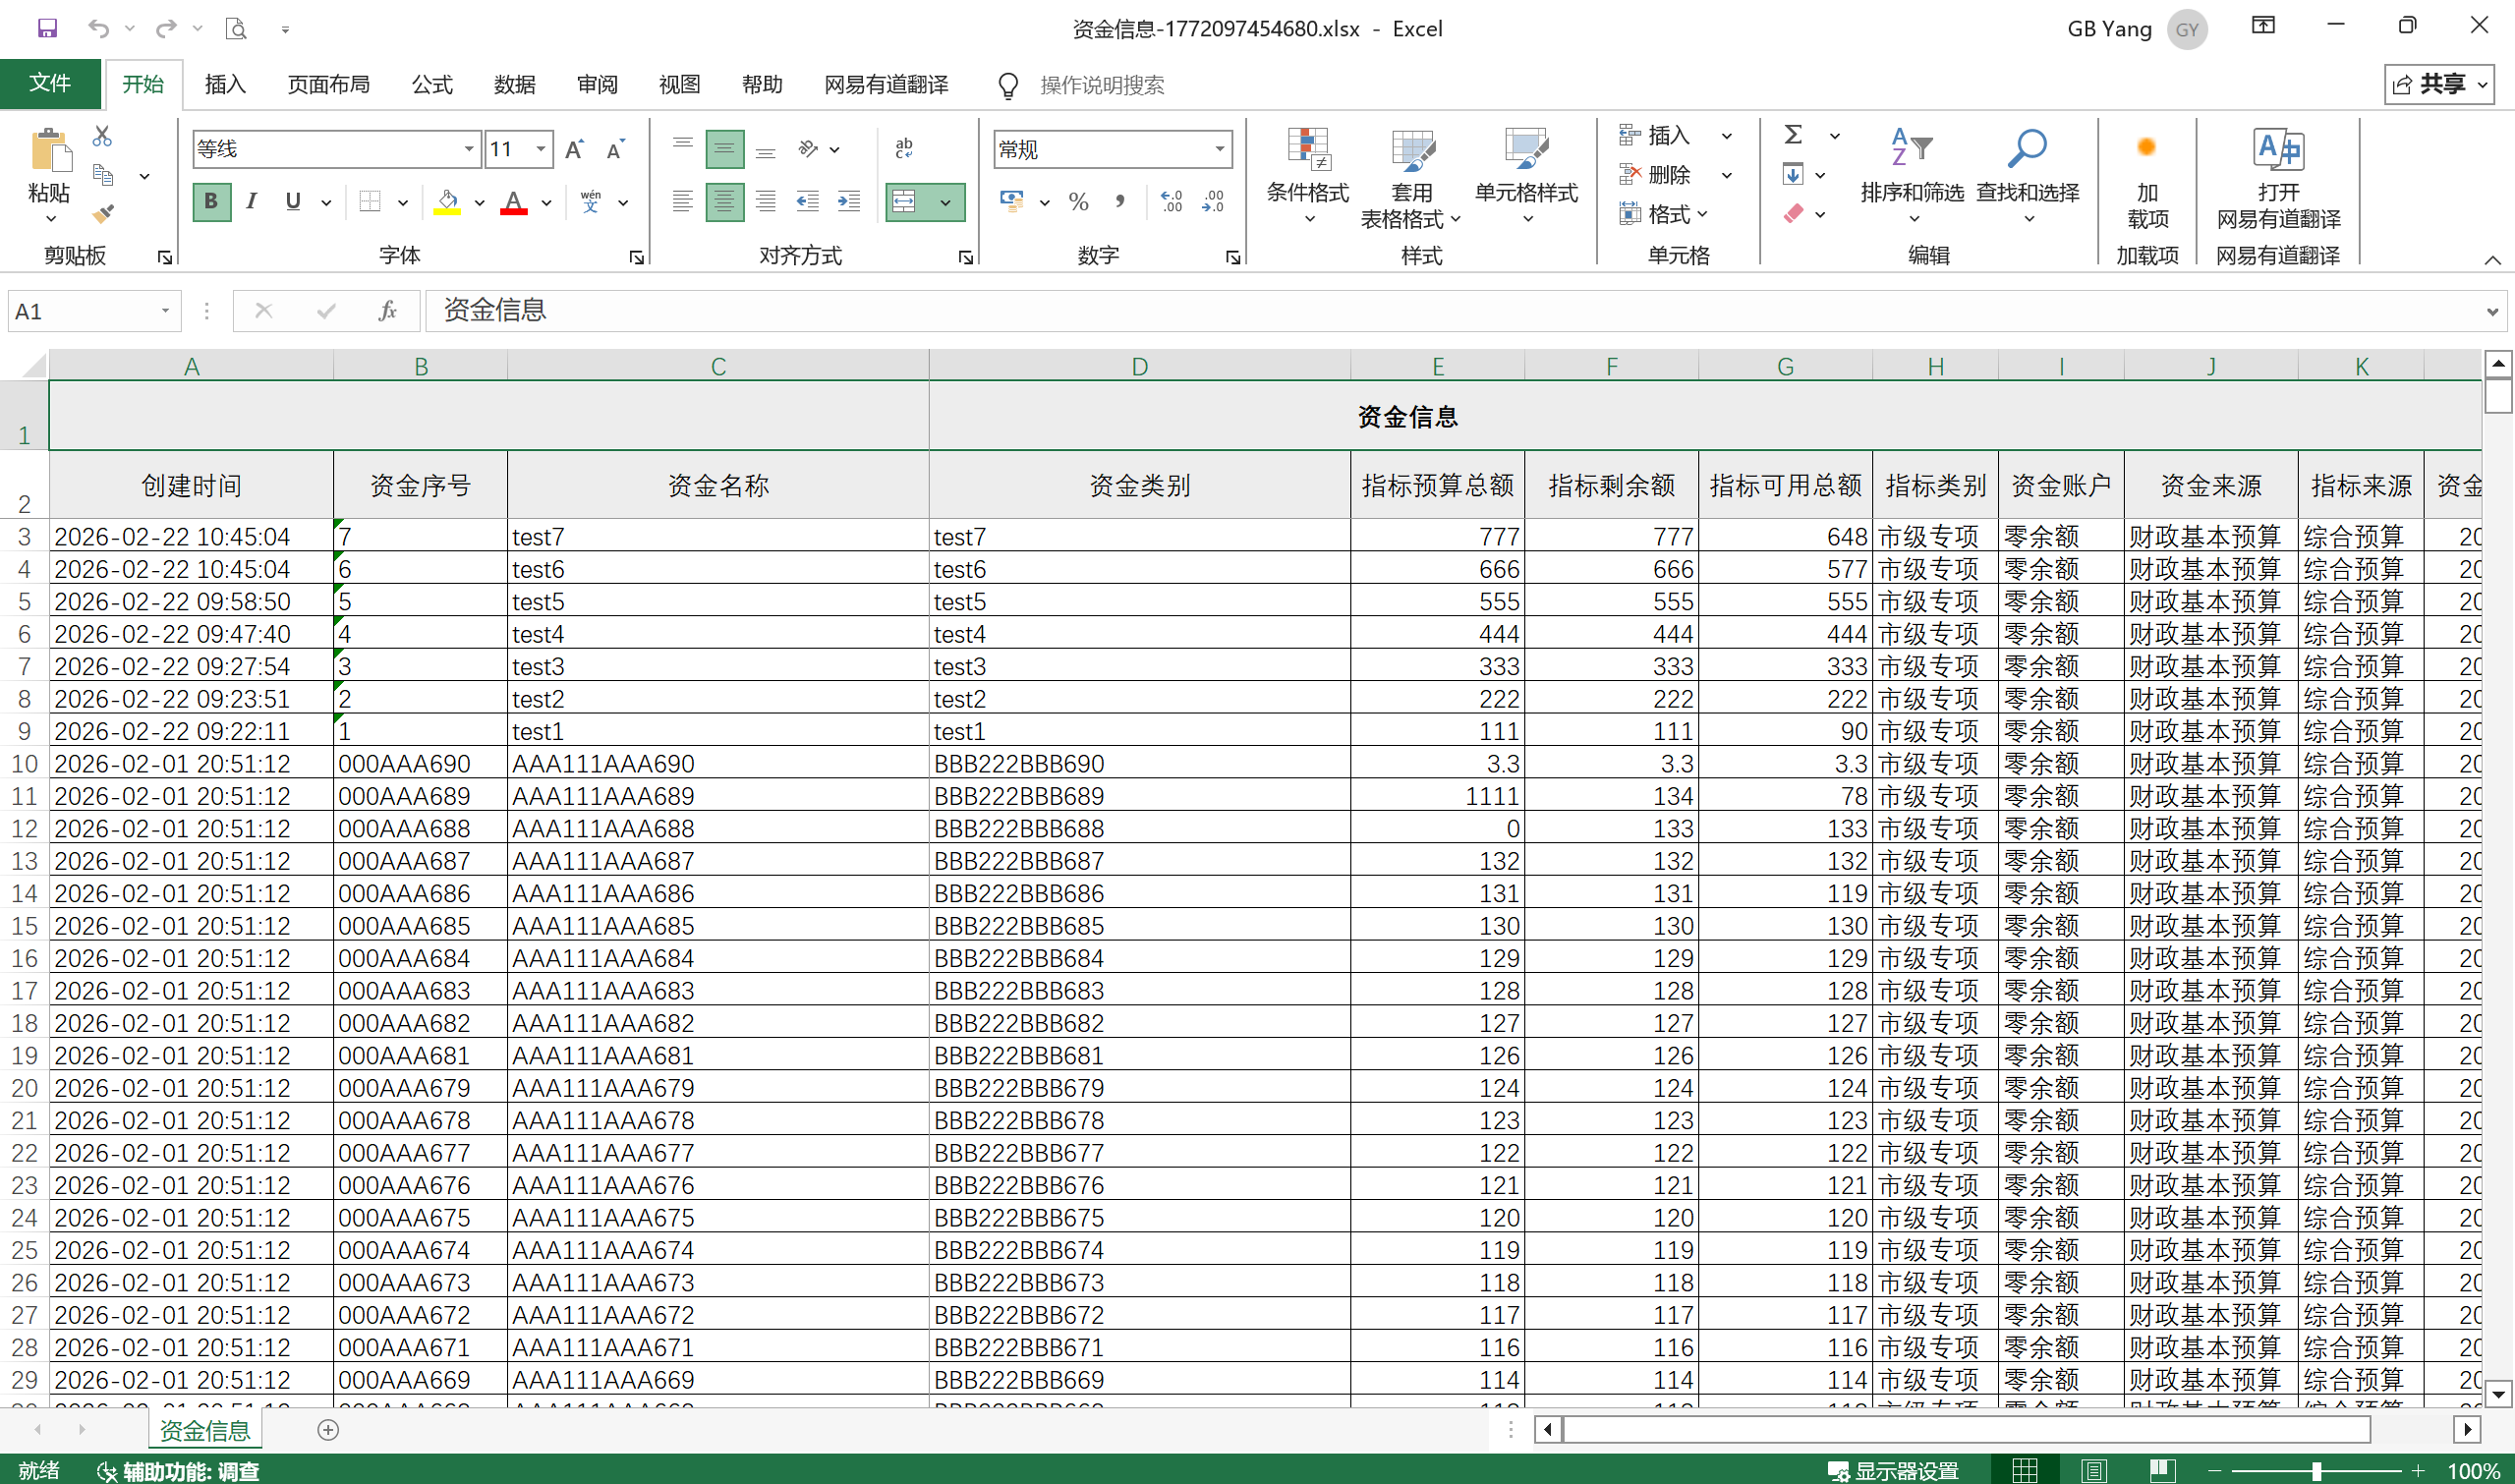This screenshot has height=1484, width=2515.
Task: Toggle center horizontal alignment
Action: [x=724, y=202]
